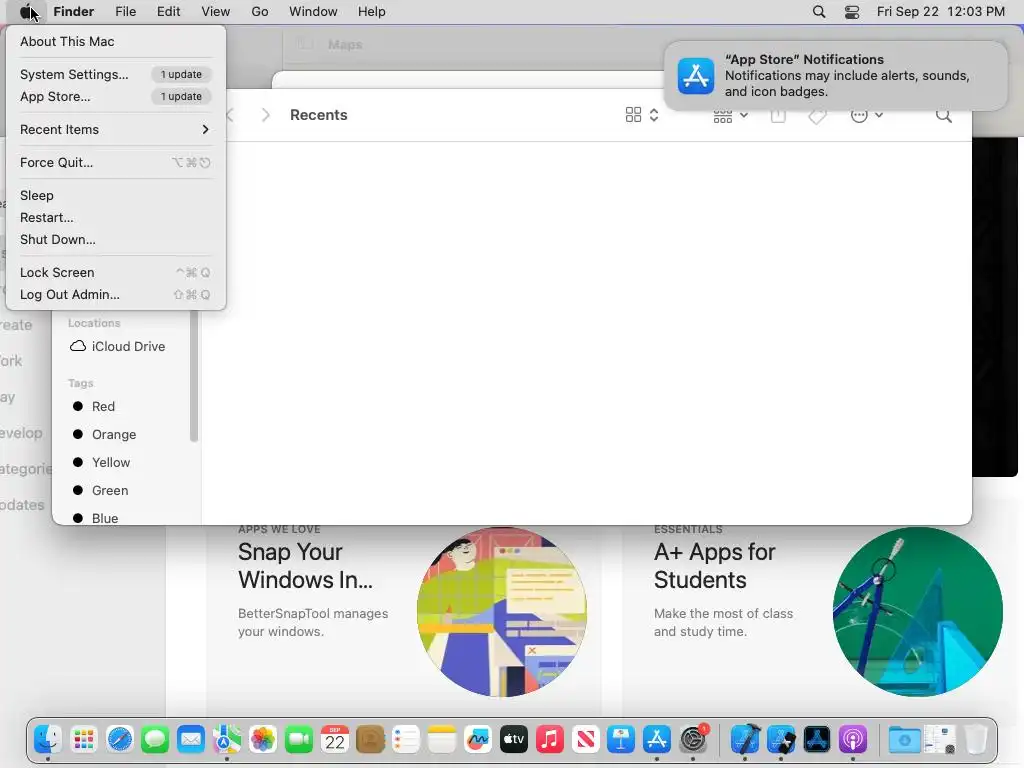Open App Store icon in the Dock
1024x768 pixels.
point(657,739)
